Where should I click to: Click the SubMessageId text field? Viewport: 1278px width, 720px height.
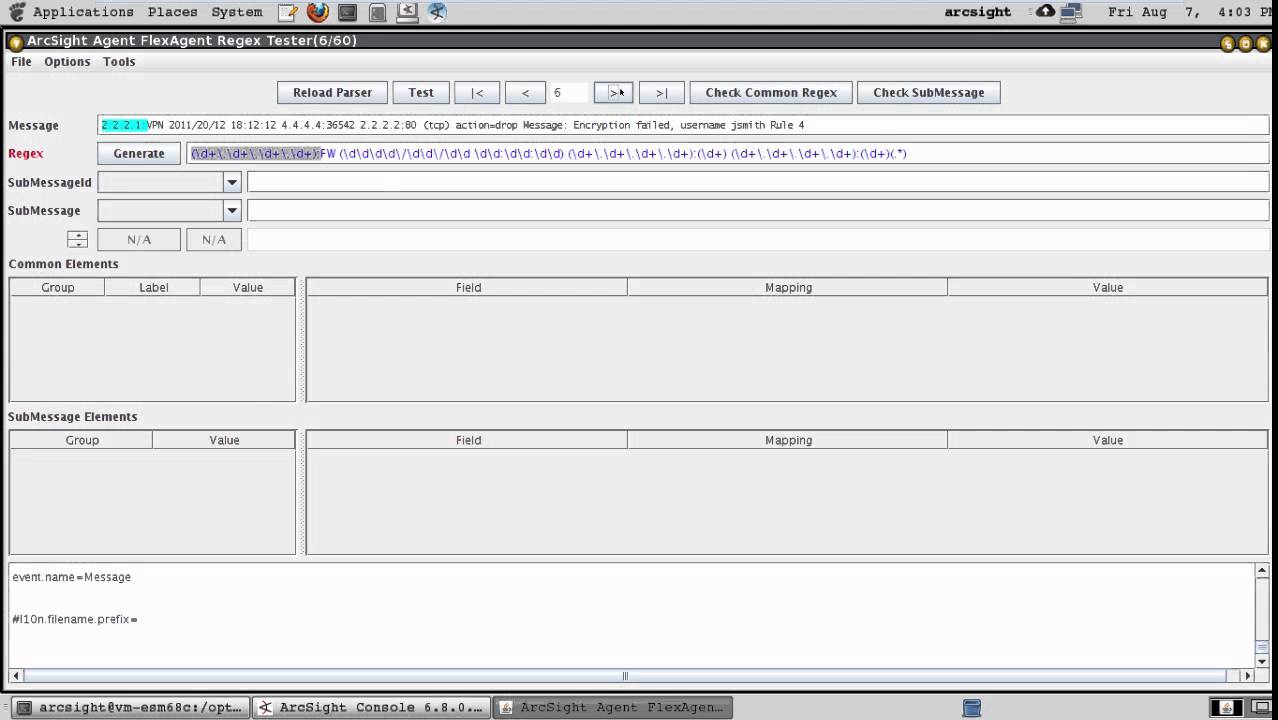tap(758, 182)
